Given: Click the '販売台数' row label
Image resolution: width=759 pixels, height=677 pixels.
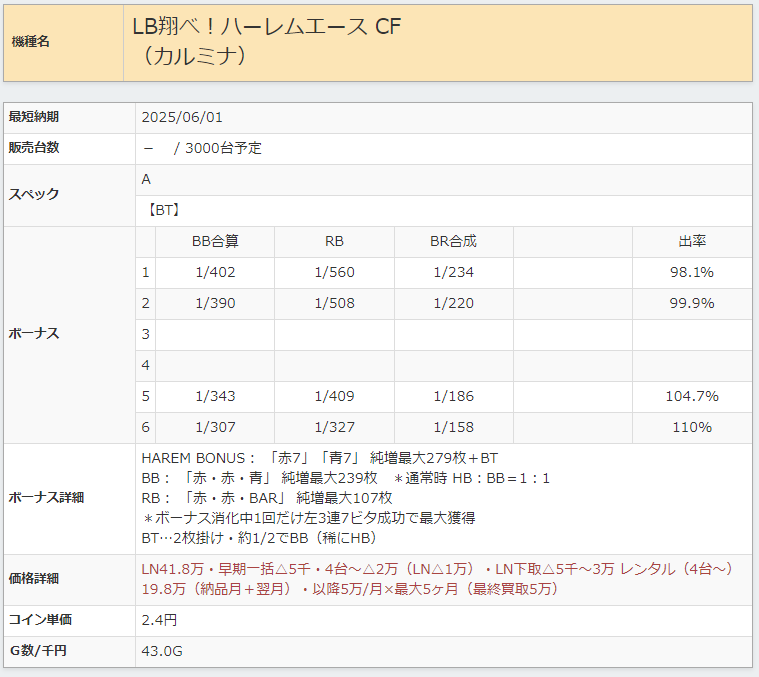Looking at the screenshot, I should pos(33,148).
